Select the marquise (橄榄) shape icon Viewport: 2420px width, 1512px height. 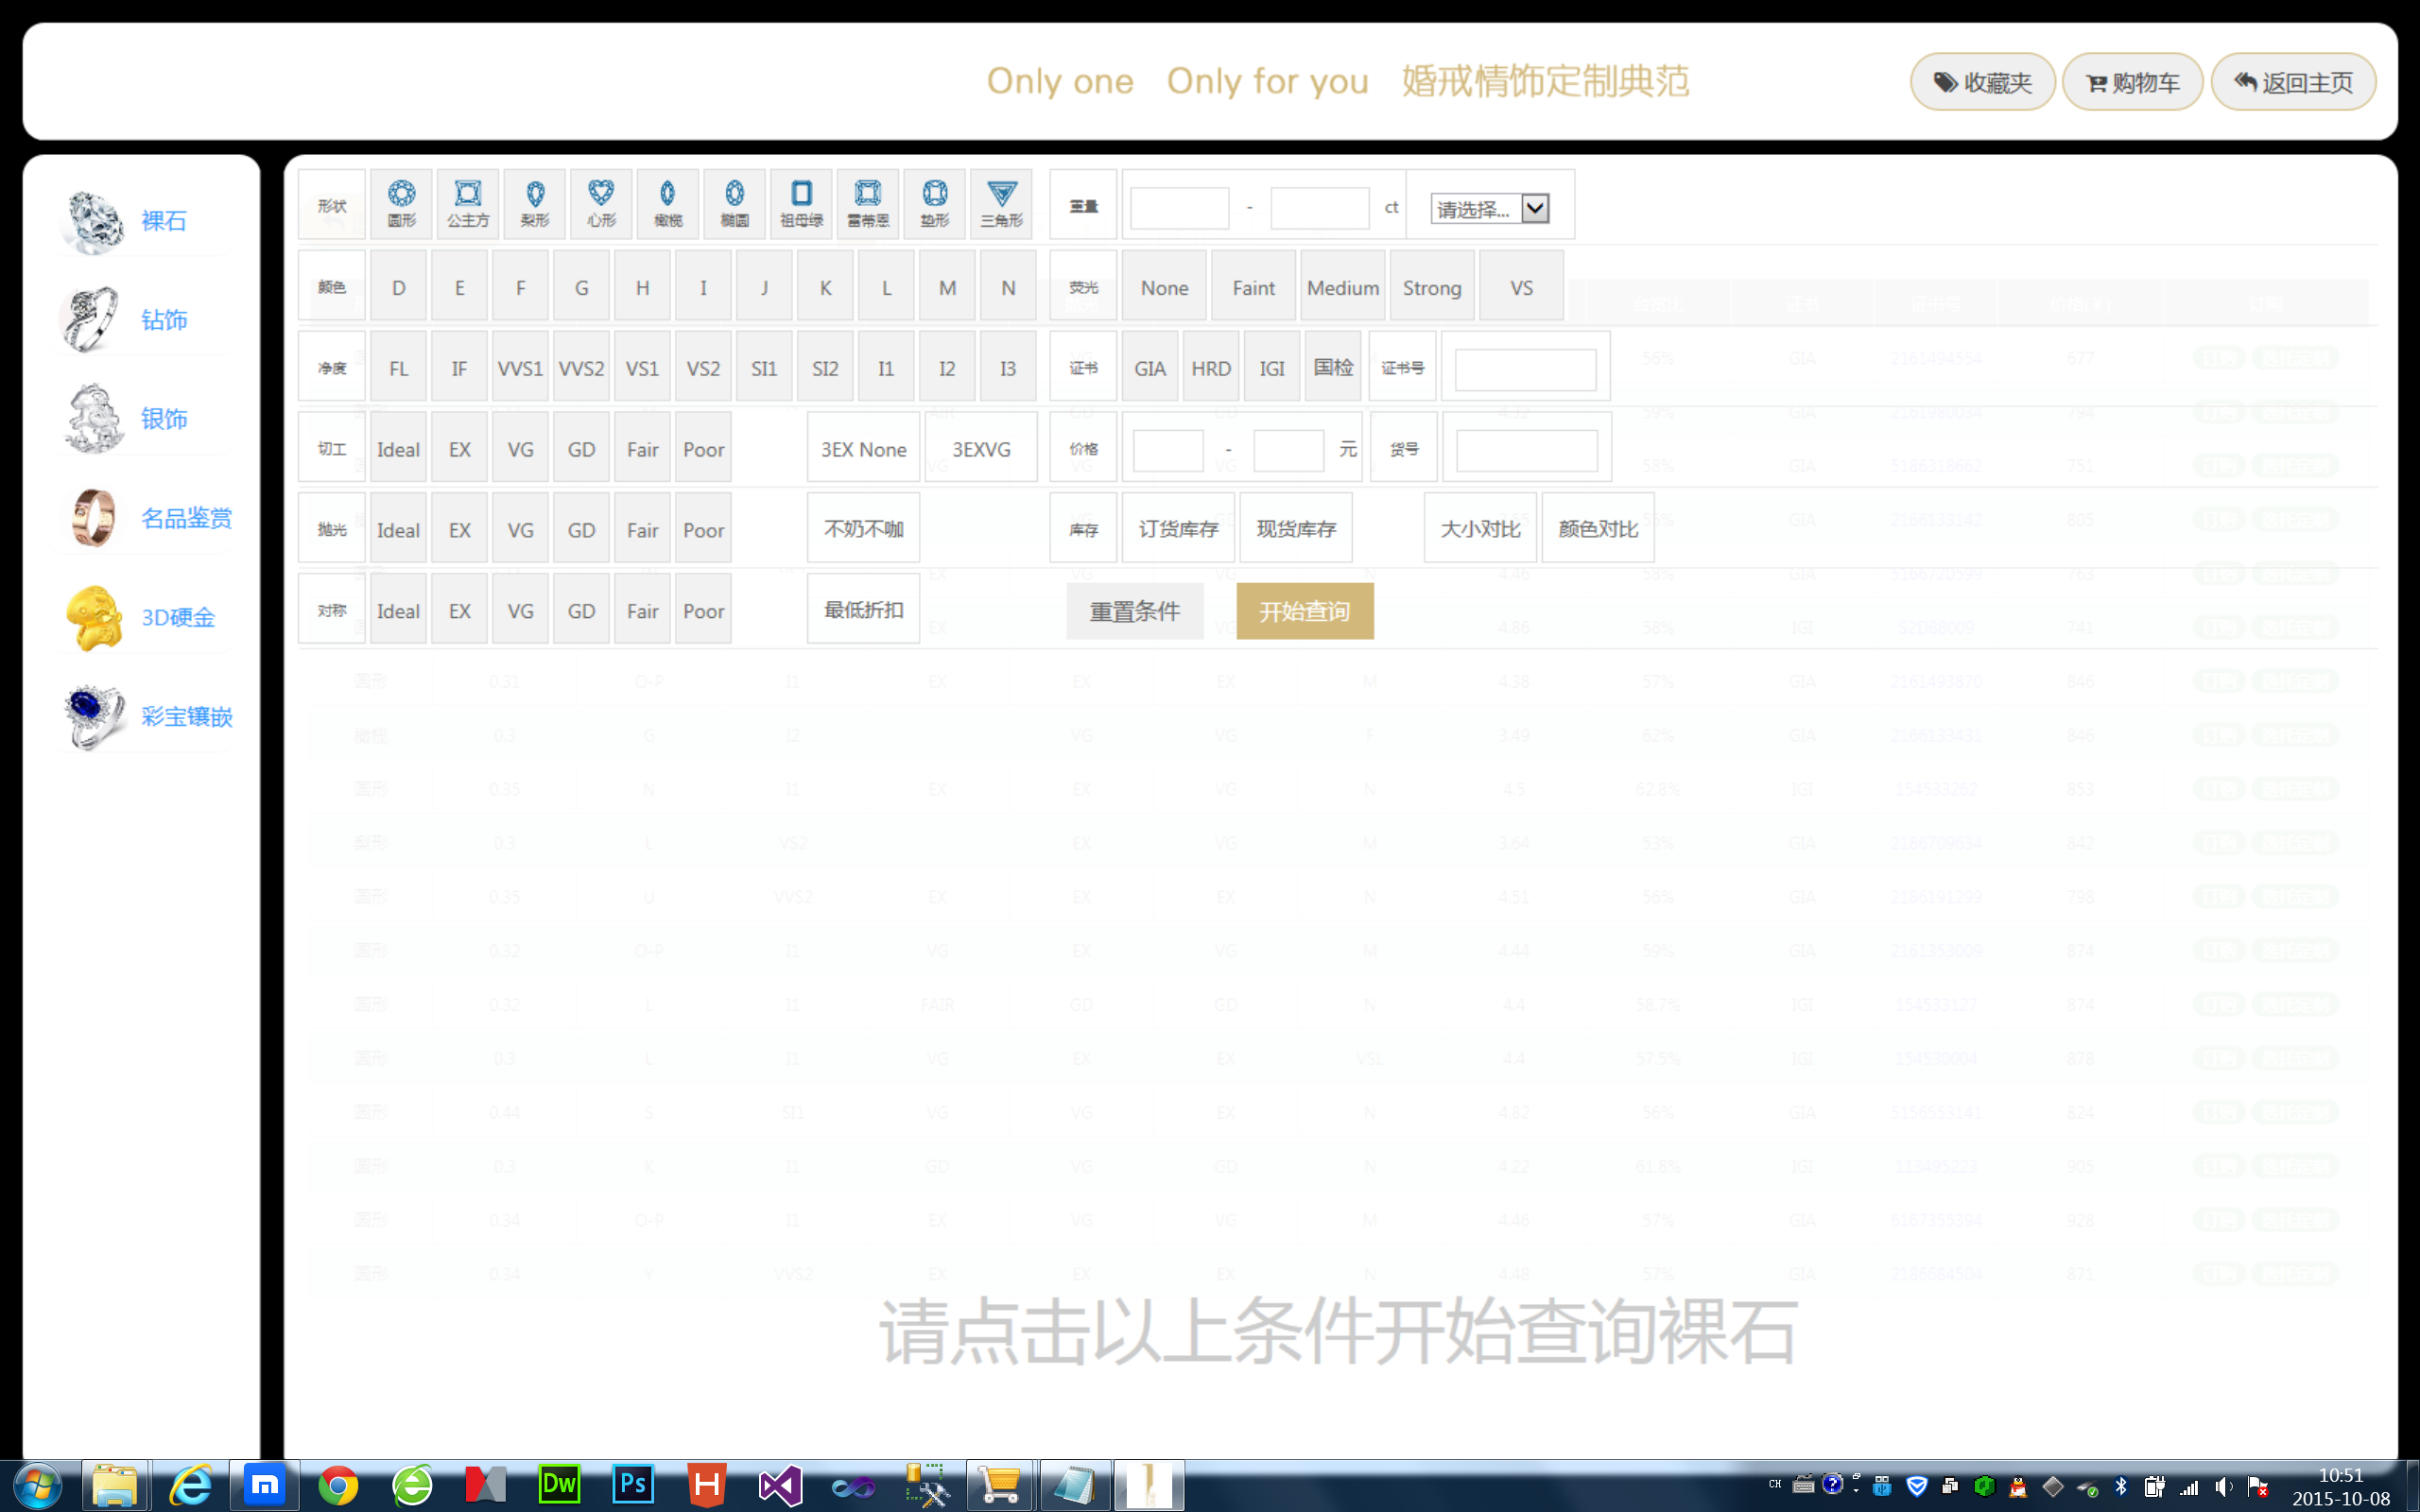[x=668, y=204]
